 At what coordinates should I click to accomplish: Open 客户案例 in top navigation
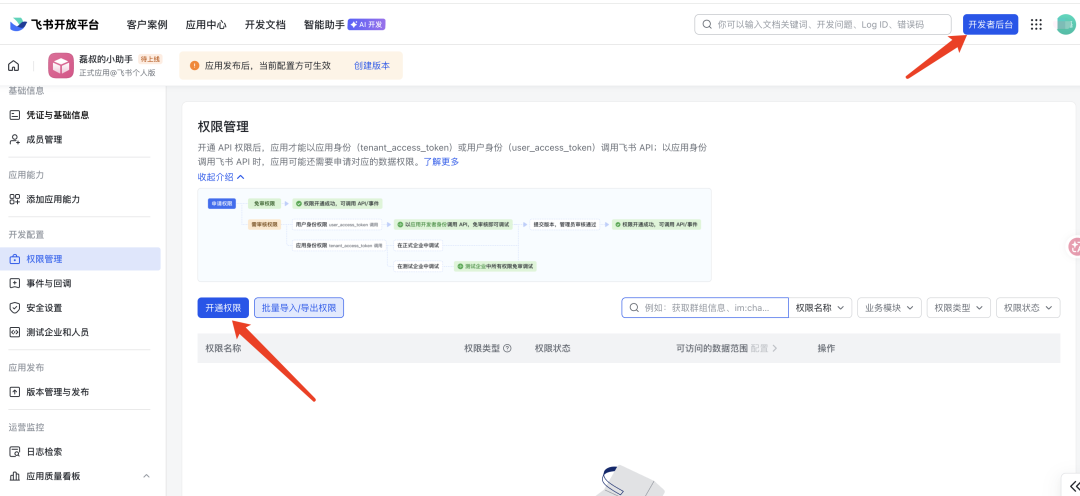click(147, 24)
